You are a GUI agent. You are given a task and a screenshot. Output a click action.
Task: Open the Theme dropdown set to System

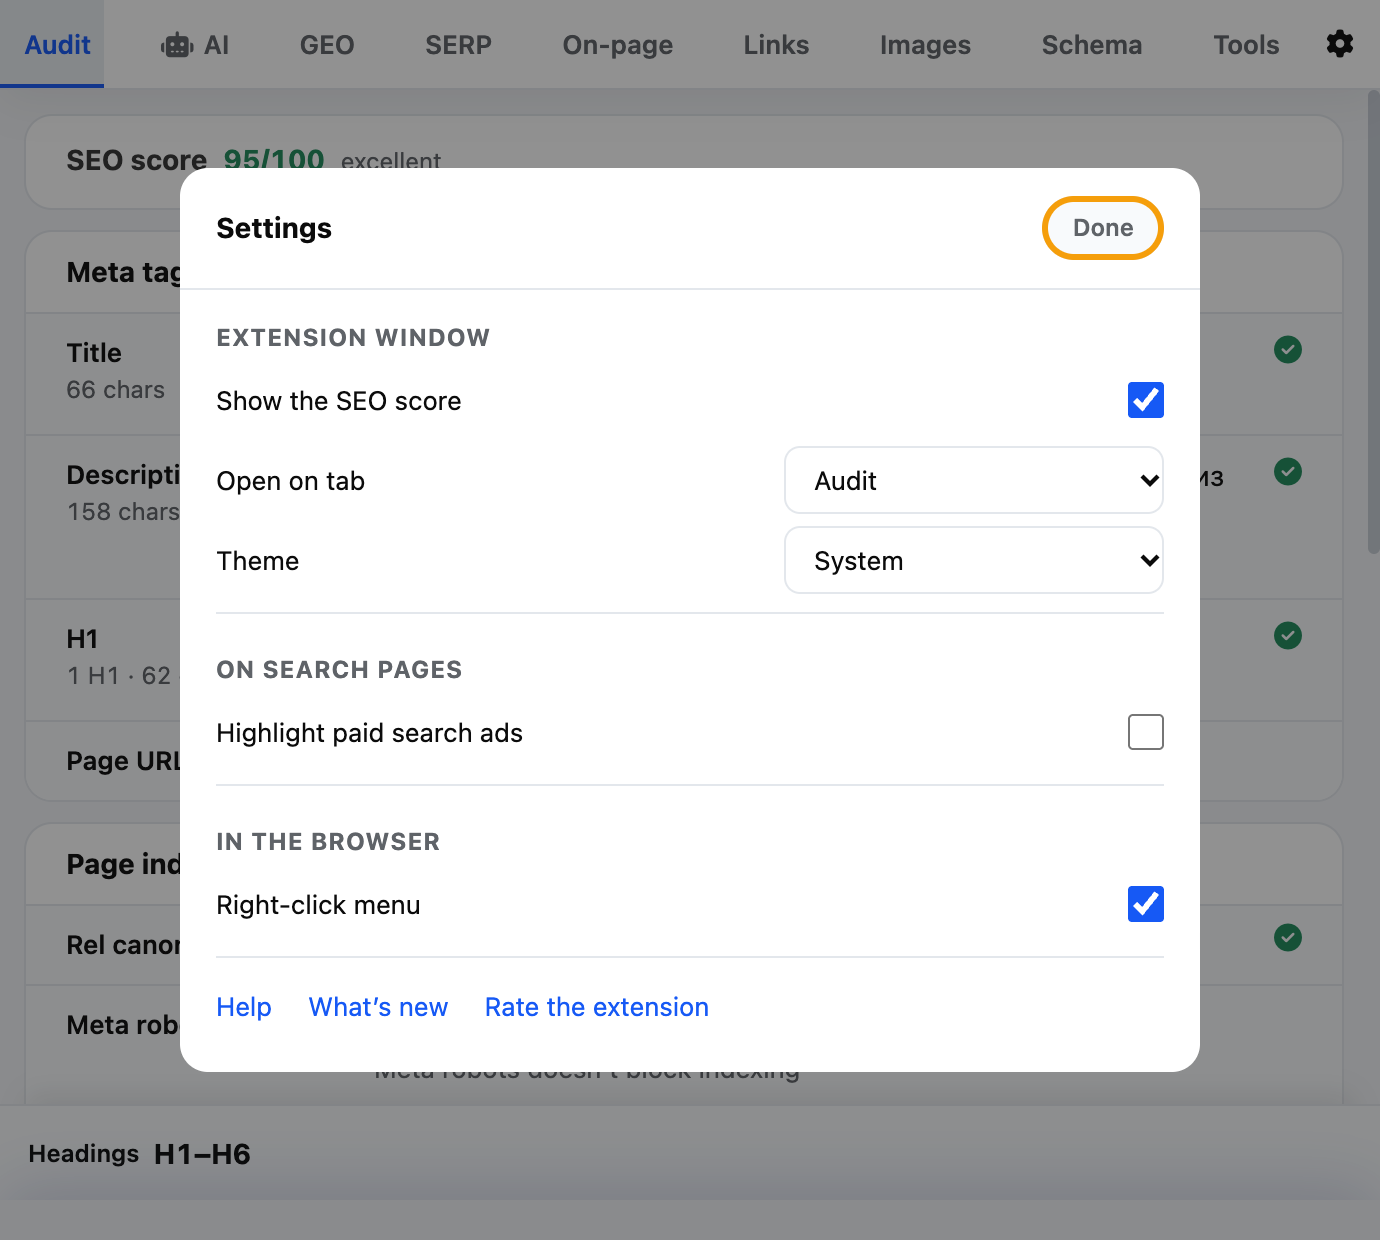click(974, 560)
